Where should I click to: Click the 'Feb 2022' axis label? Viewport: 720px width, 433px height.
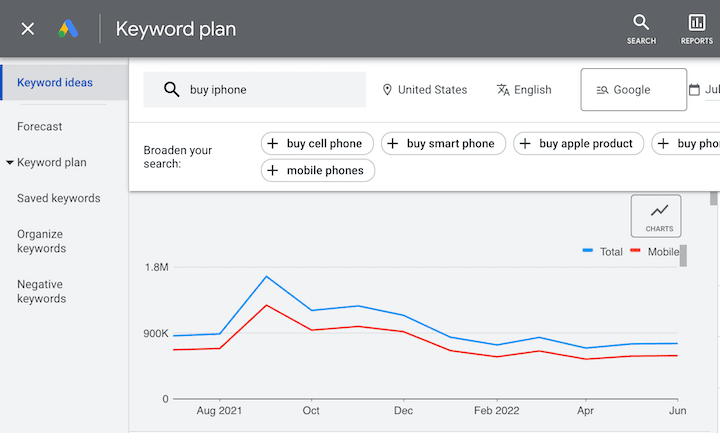tap(496, 411)
